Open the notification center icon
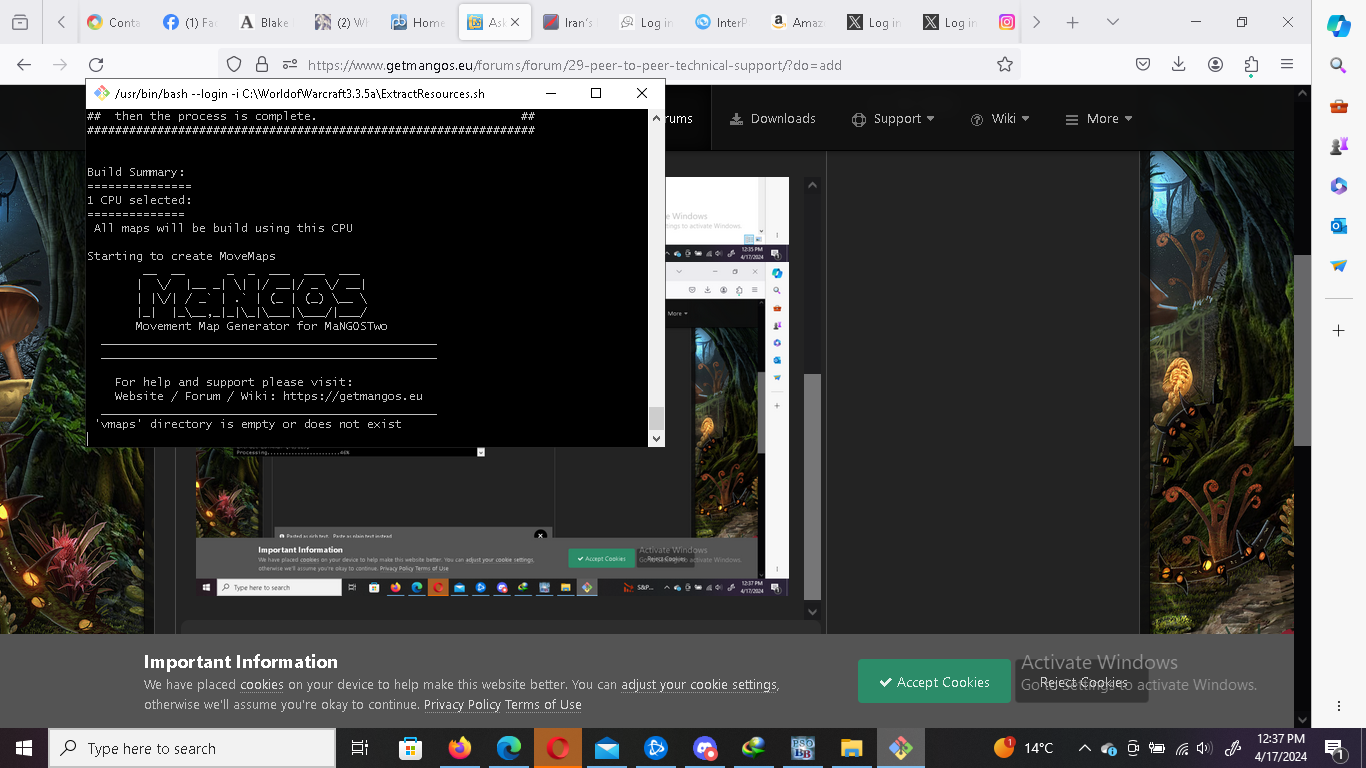Image resolution: width=1366 pixels, height=768 pixels. coord(1333,748)
